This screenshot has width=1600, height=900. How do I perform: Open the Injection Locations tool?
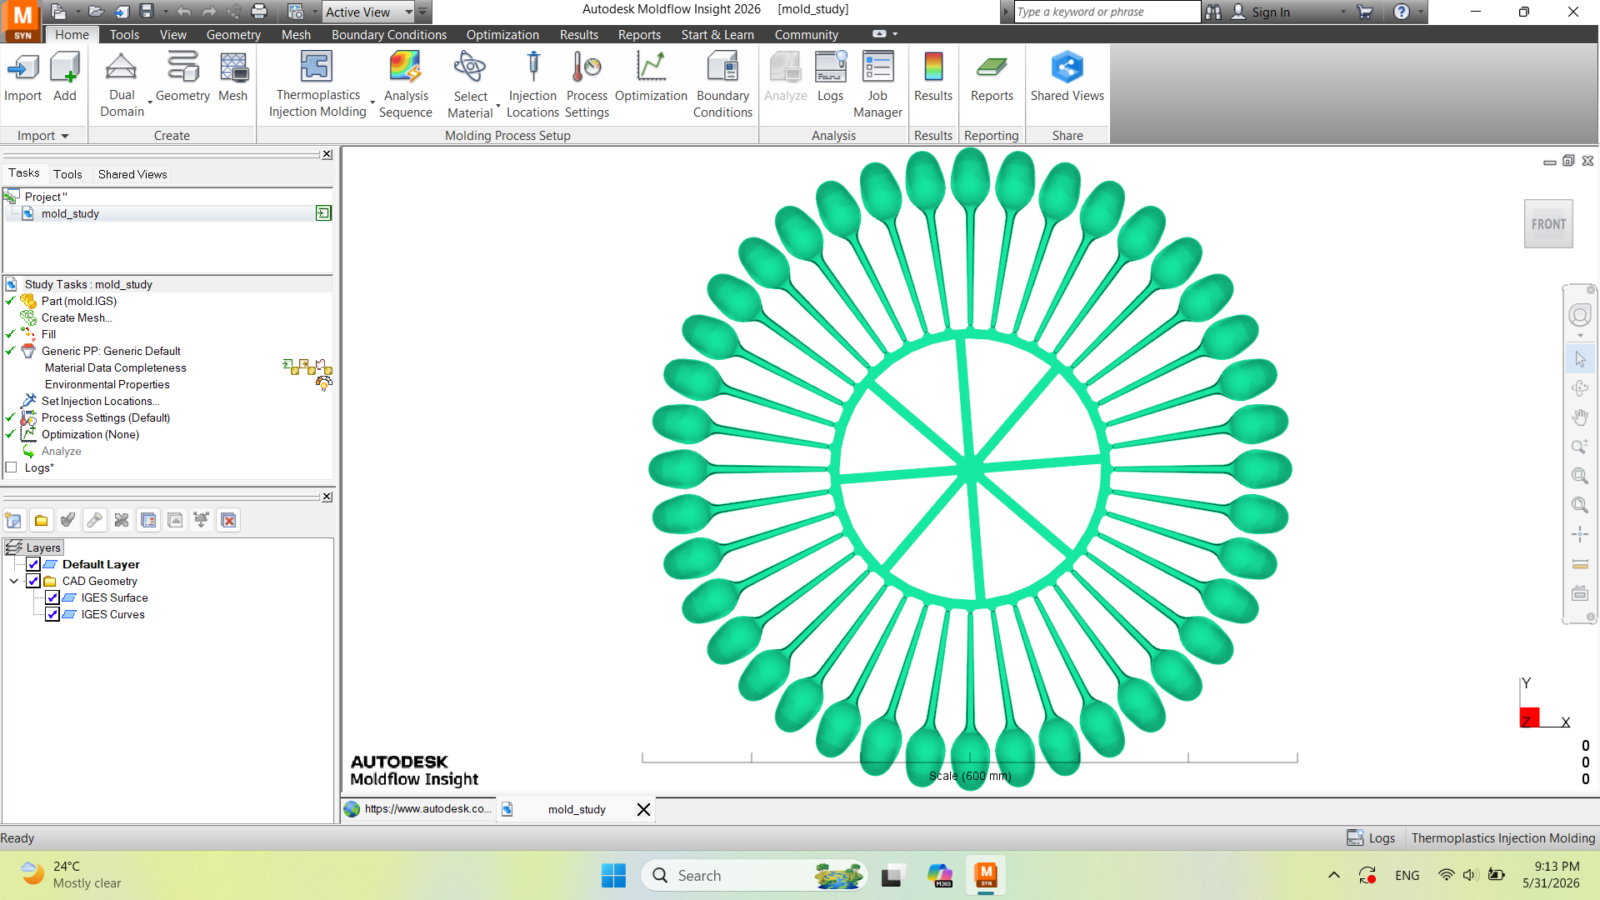pyautogui.click(x=532, y=84)
